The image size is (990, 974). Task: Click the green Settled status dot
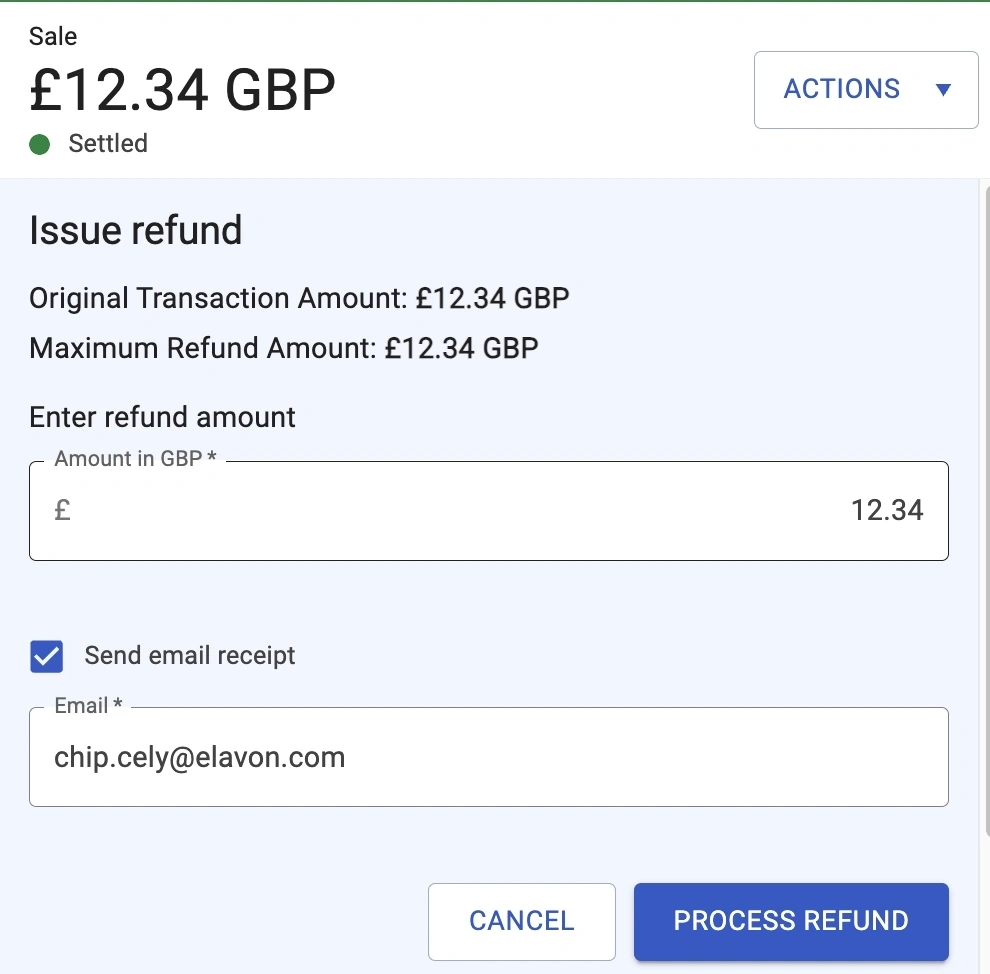pyautogui.click(x=40, y=145)
